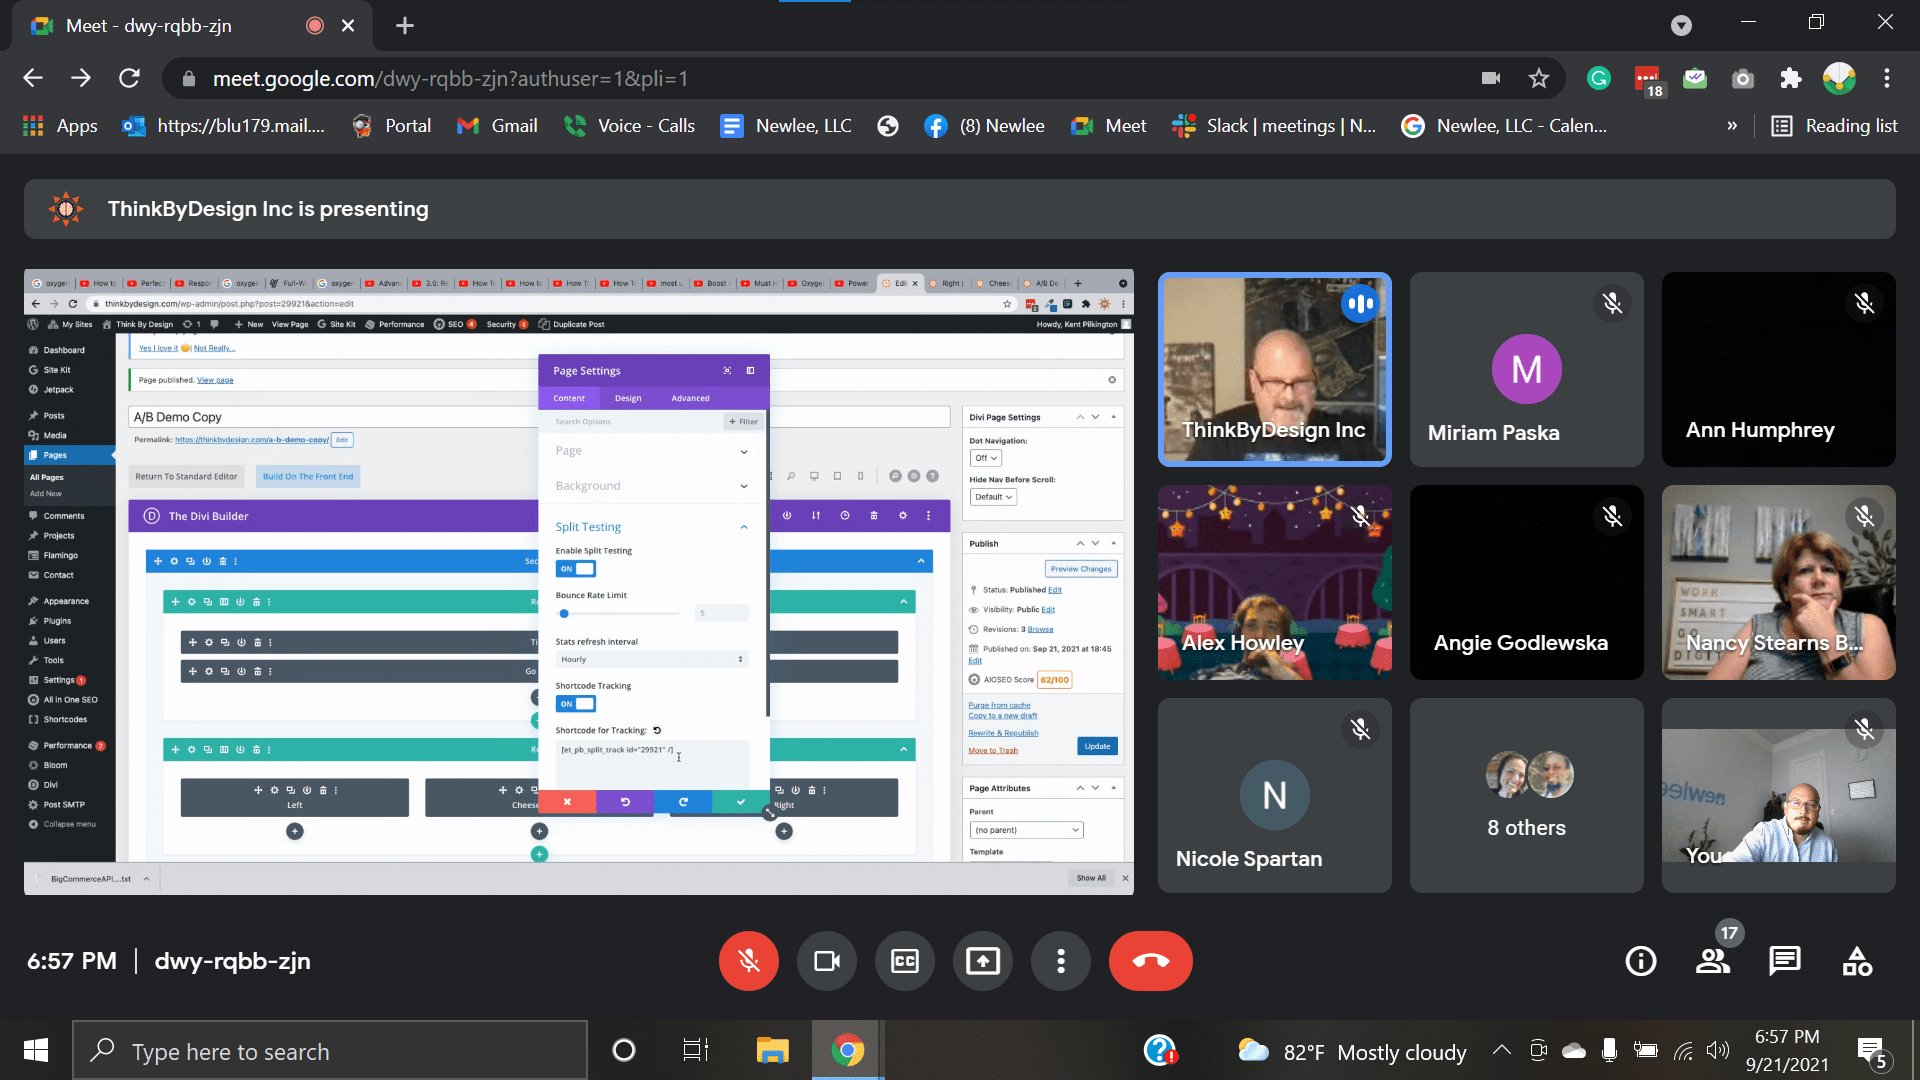Click the camera toggle icon in meeting controls
This screenshot has height=1080, width=1920.
point(827,961)
